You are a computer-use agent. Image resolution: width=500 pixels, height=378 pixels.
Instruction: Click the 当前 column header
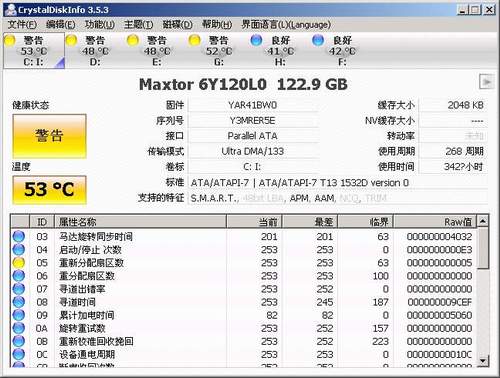point(255,222)
